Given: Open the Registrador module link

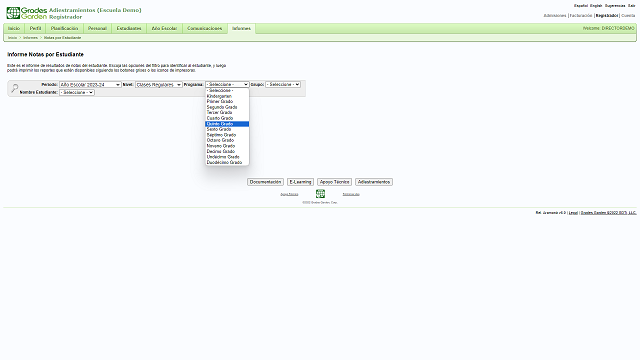Looking at the screenshot, I should [607, 16].
